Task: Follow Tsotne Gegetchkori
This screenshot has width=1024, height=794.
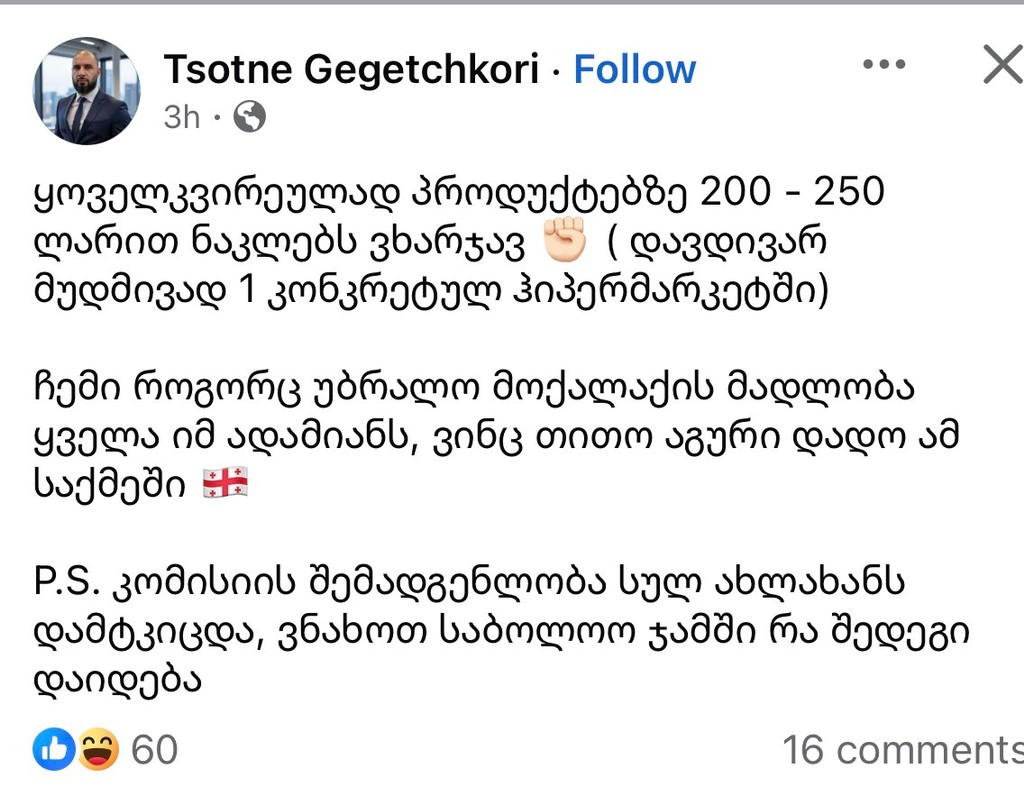Action: click(634, 69)
